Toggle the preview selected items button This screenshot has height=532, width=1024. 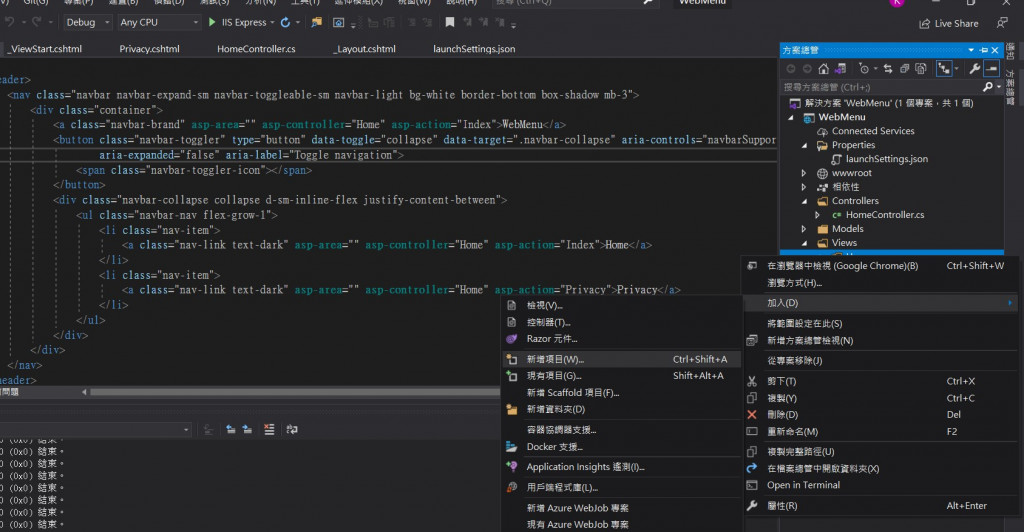point(991,69)
